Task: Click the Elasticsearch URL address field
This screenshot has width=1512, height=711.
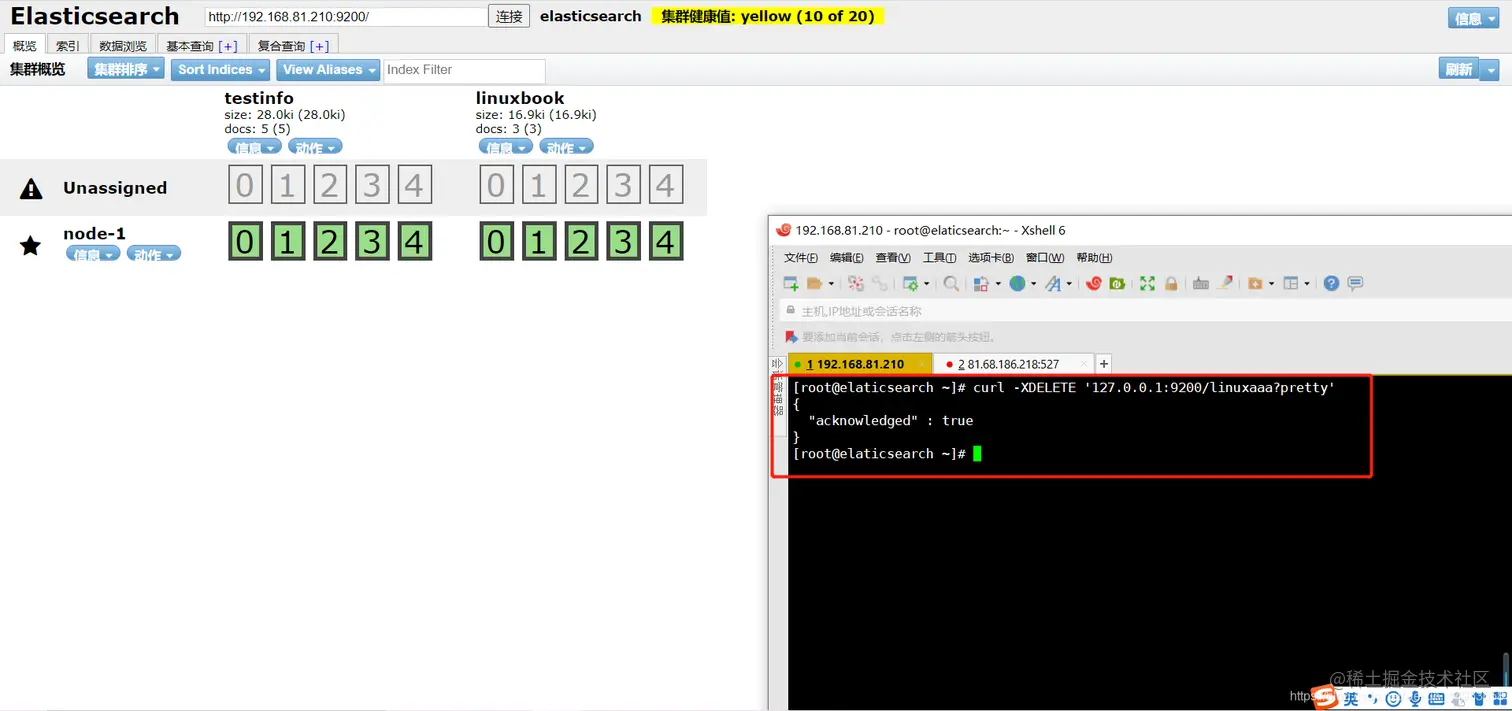Action: pyautogui.click(x=346, y=17)
